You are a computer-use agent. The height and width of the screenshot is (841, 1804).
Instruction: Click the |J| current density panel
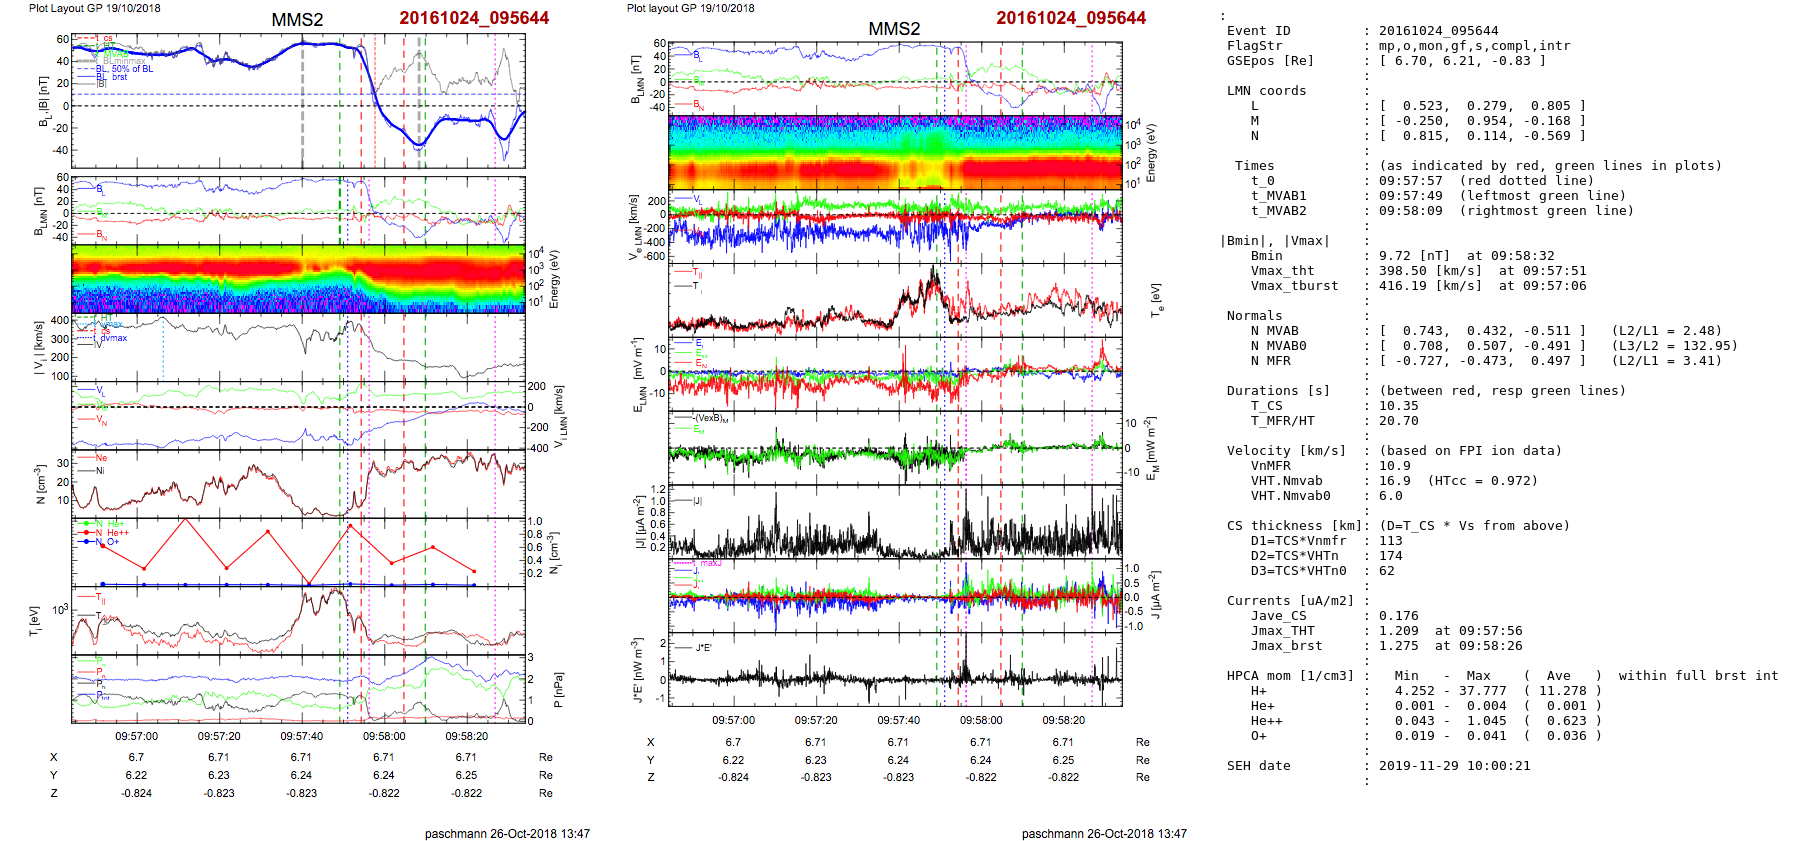[895, 522]
